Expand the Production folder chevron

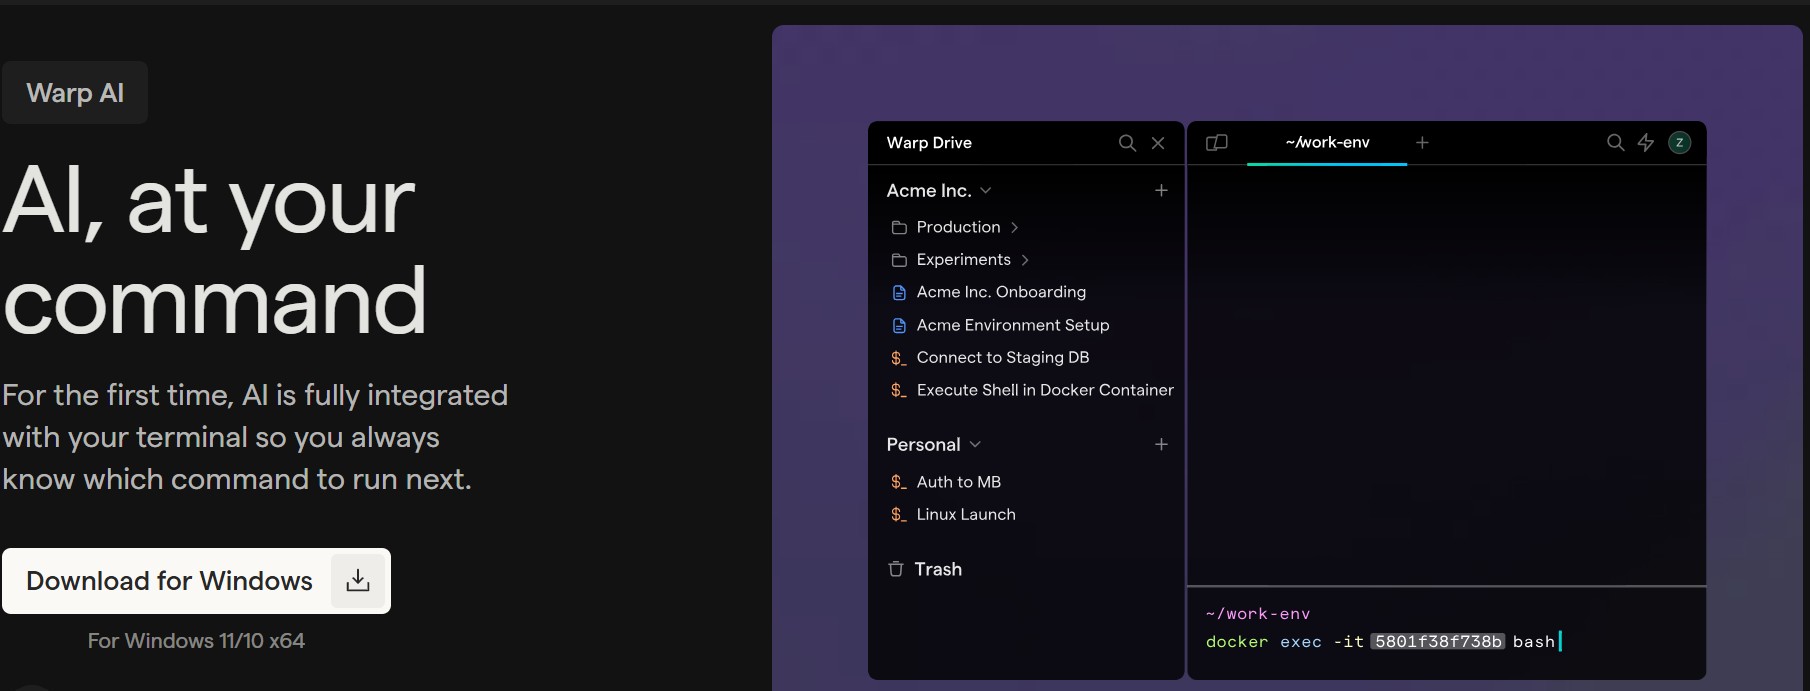pos(1015,227)
